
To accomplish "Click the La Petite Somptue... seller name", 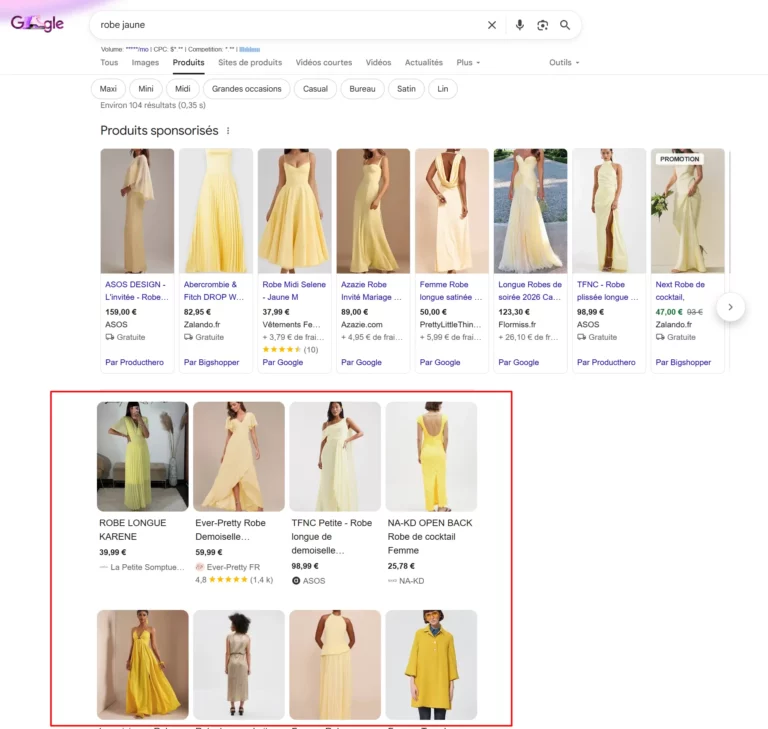I will click(x=147, y=567).
